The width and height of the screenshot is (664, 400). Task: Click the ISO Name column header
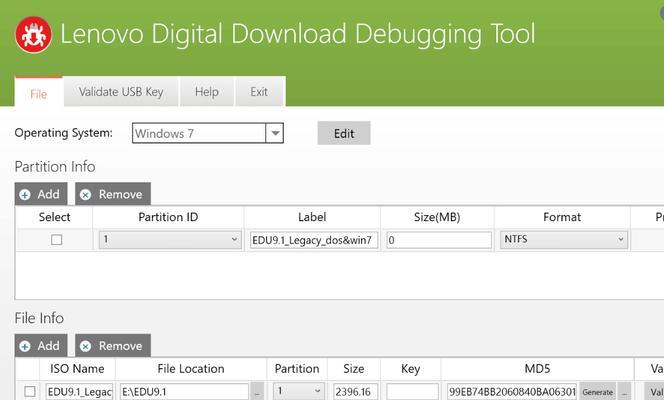click(x=77, y=369)
